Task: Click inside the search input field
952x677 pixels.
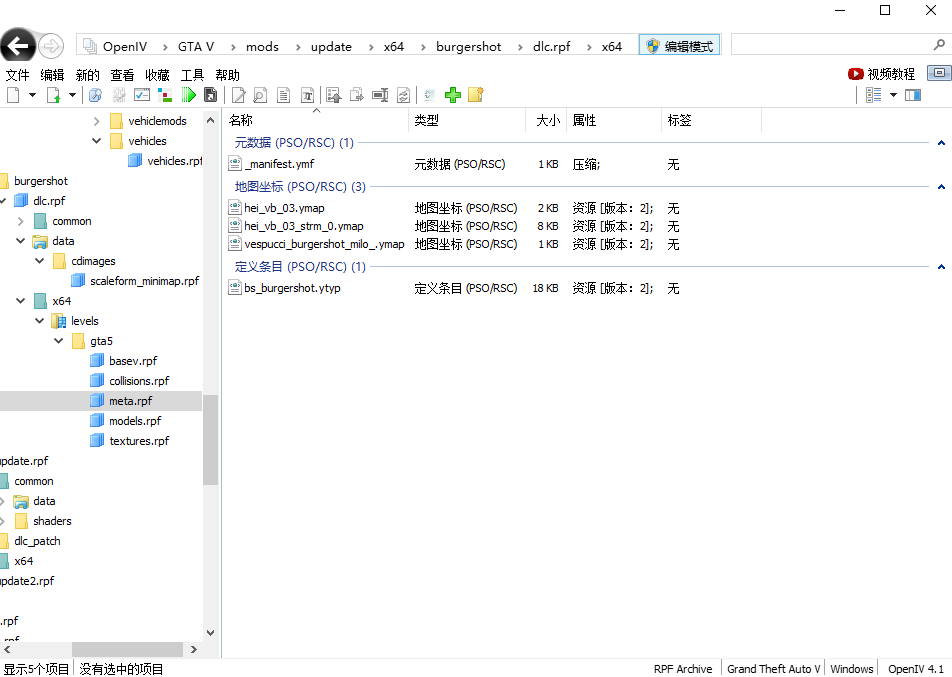Action: [832, 45]
